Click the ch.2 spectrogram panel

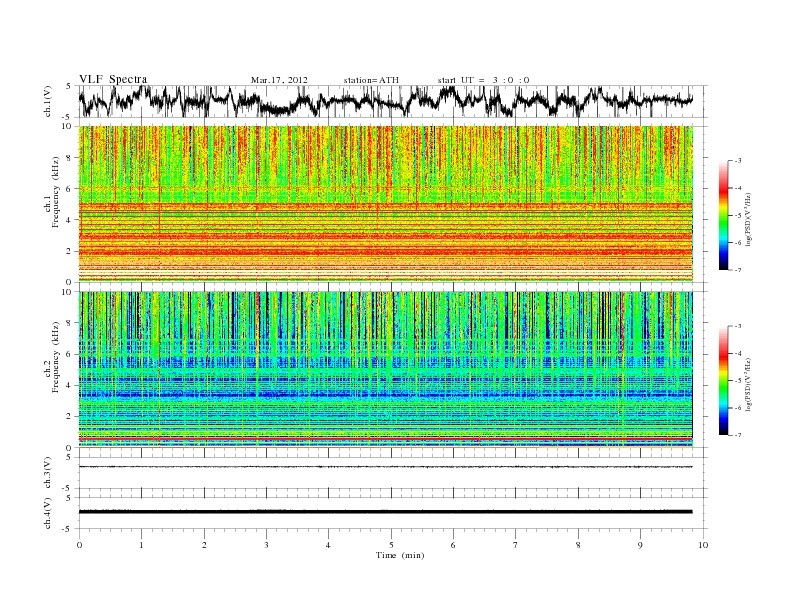pos(385,369)
